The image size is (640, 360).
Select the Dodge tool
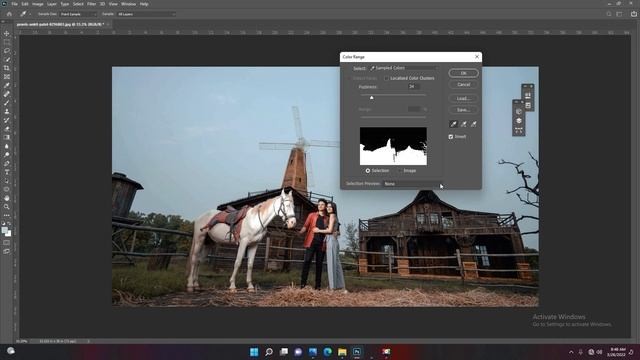pos(7,155)
